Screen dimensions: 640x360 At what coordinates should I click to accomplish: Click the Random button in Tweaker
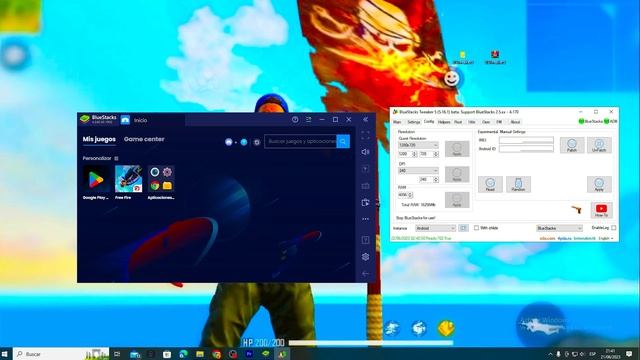point(518,184)
